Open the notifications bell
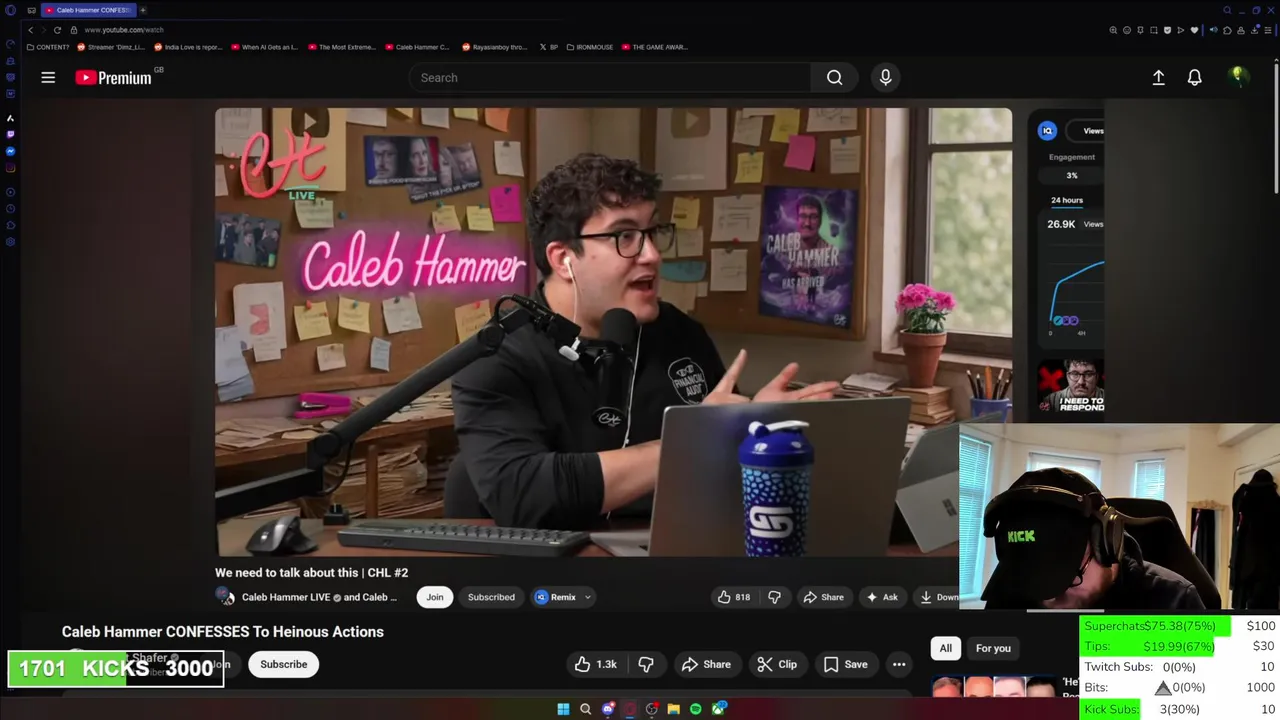 pyautogui.click(x=1194, y=77)
